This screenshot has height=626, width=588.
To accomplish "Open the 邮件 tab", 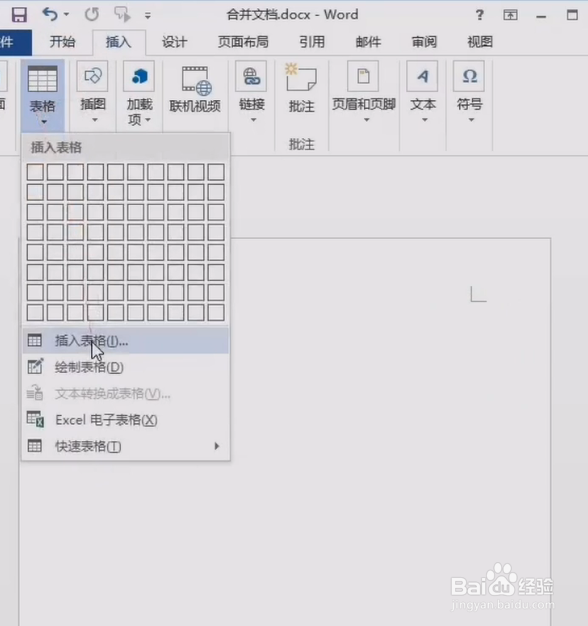I will click(x=368, y=42).
